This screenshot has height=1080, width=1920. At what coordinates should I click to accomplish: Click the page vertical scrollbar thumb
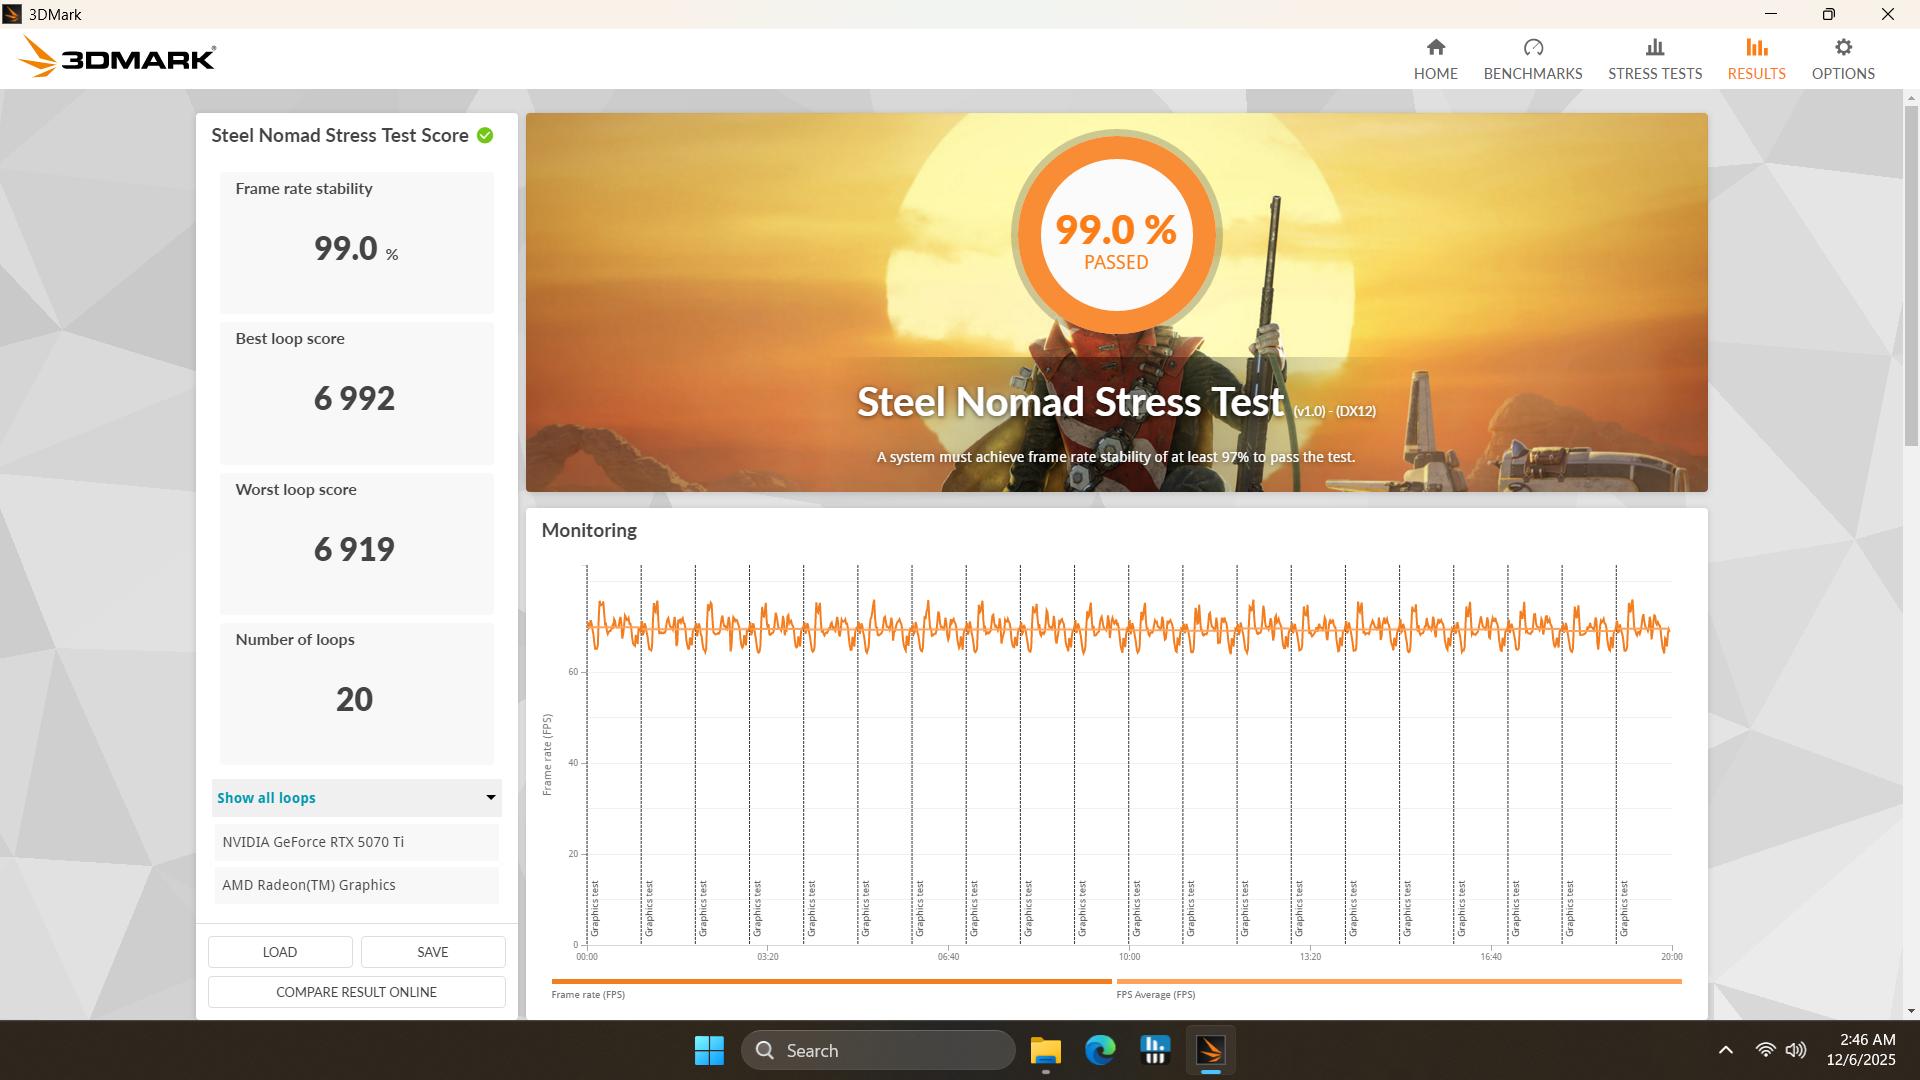click(1911, 275)
